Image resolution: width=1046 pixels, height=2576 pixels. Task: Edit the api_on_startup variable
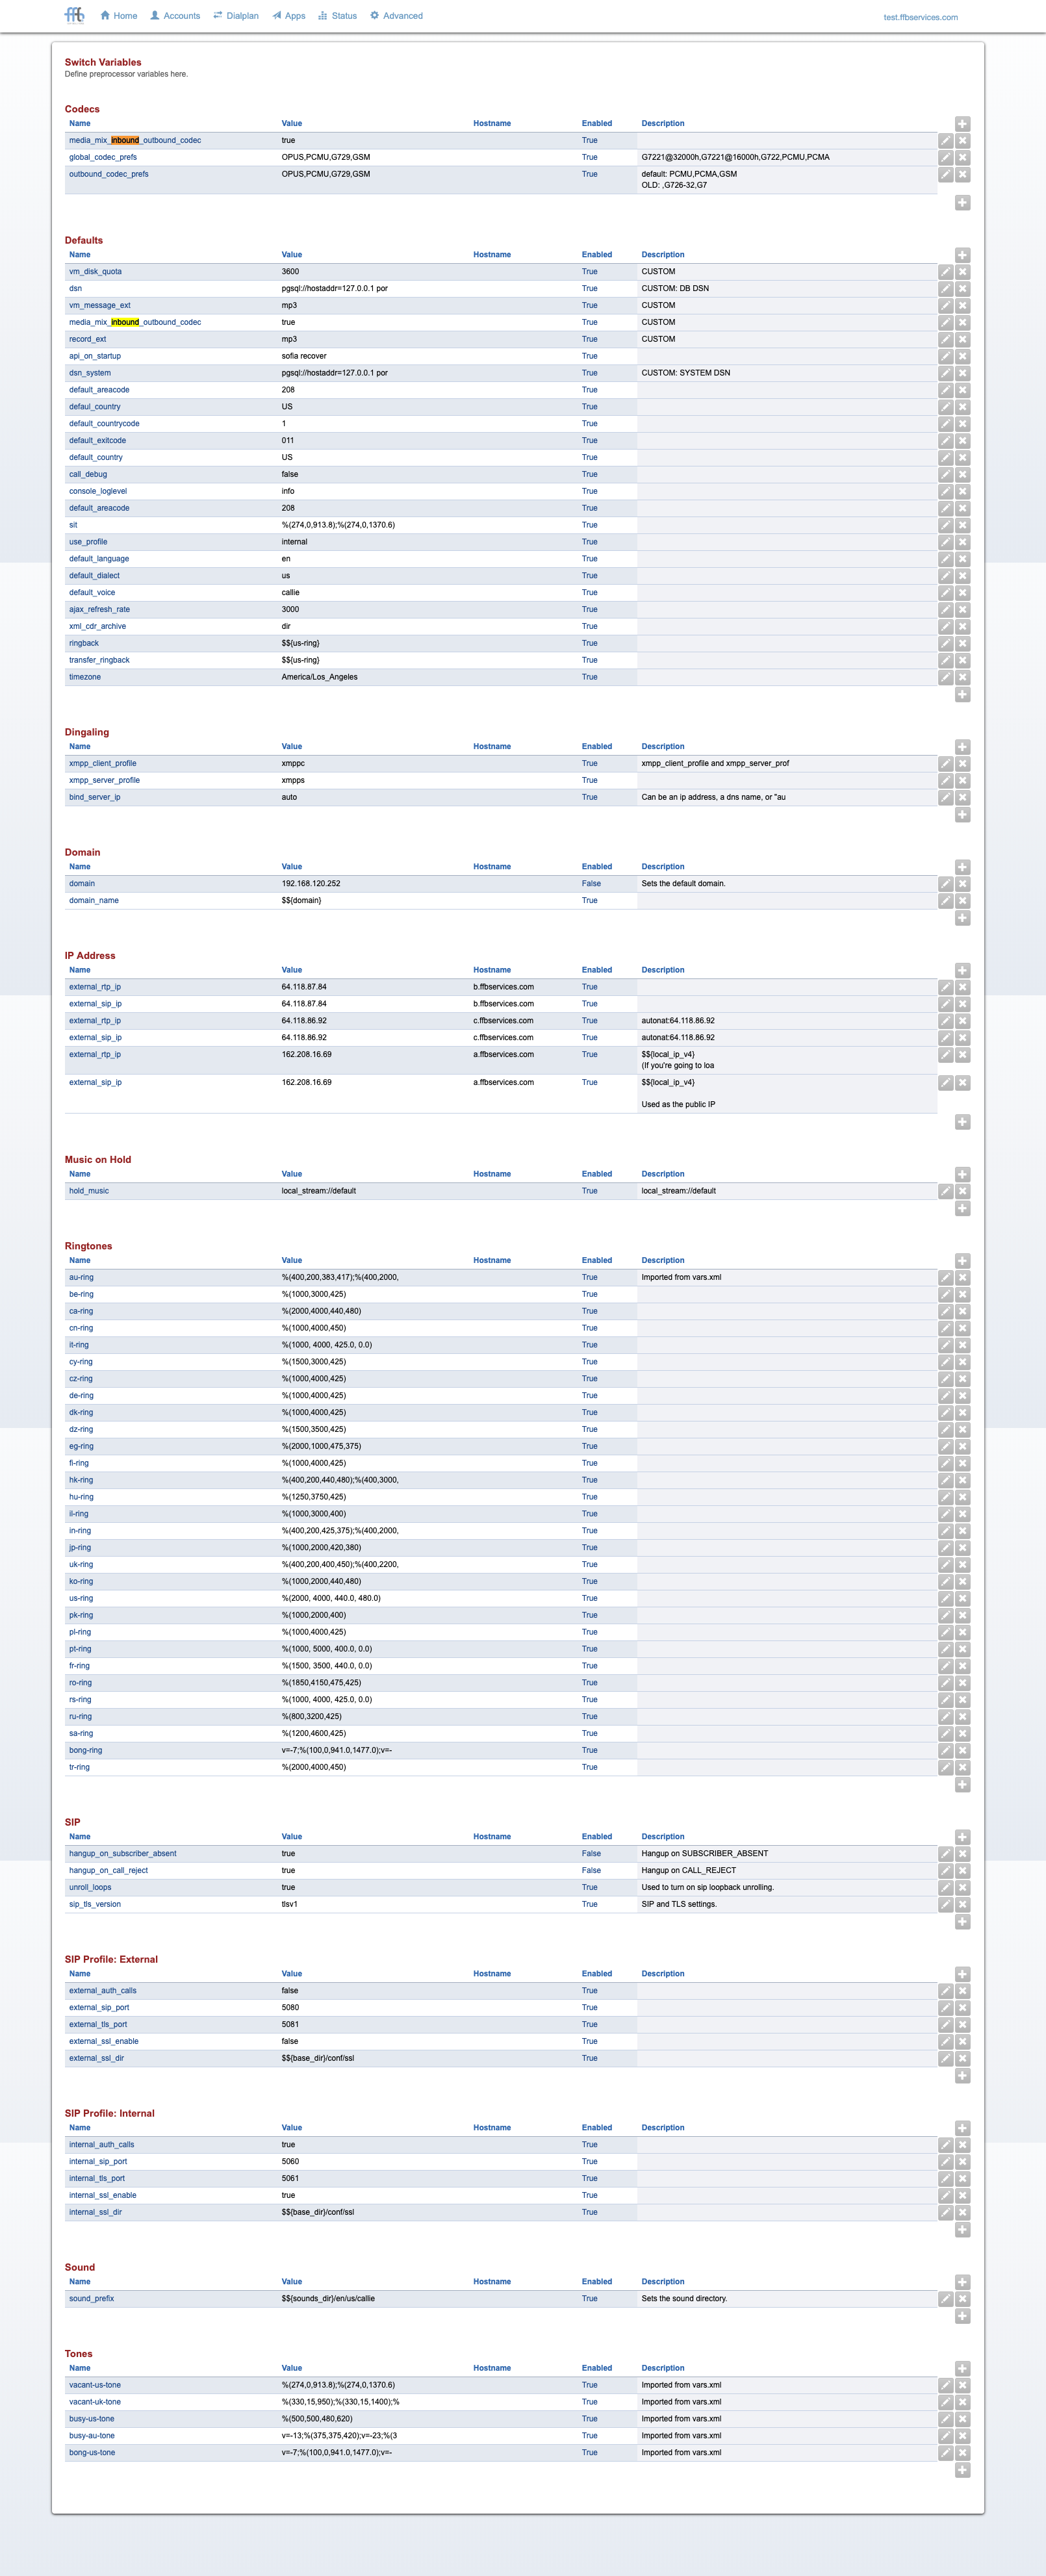click(945, 357)
